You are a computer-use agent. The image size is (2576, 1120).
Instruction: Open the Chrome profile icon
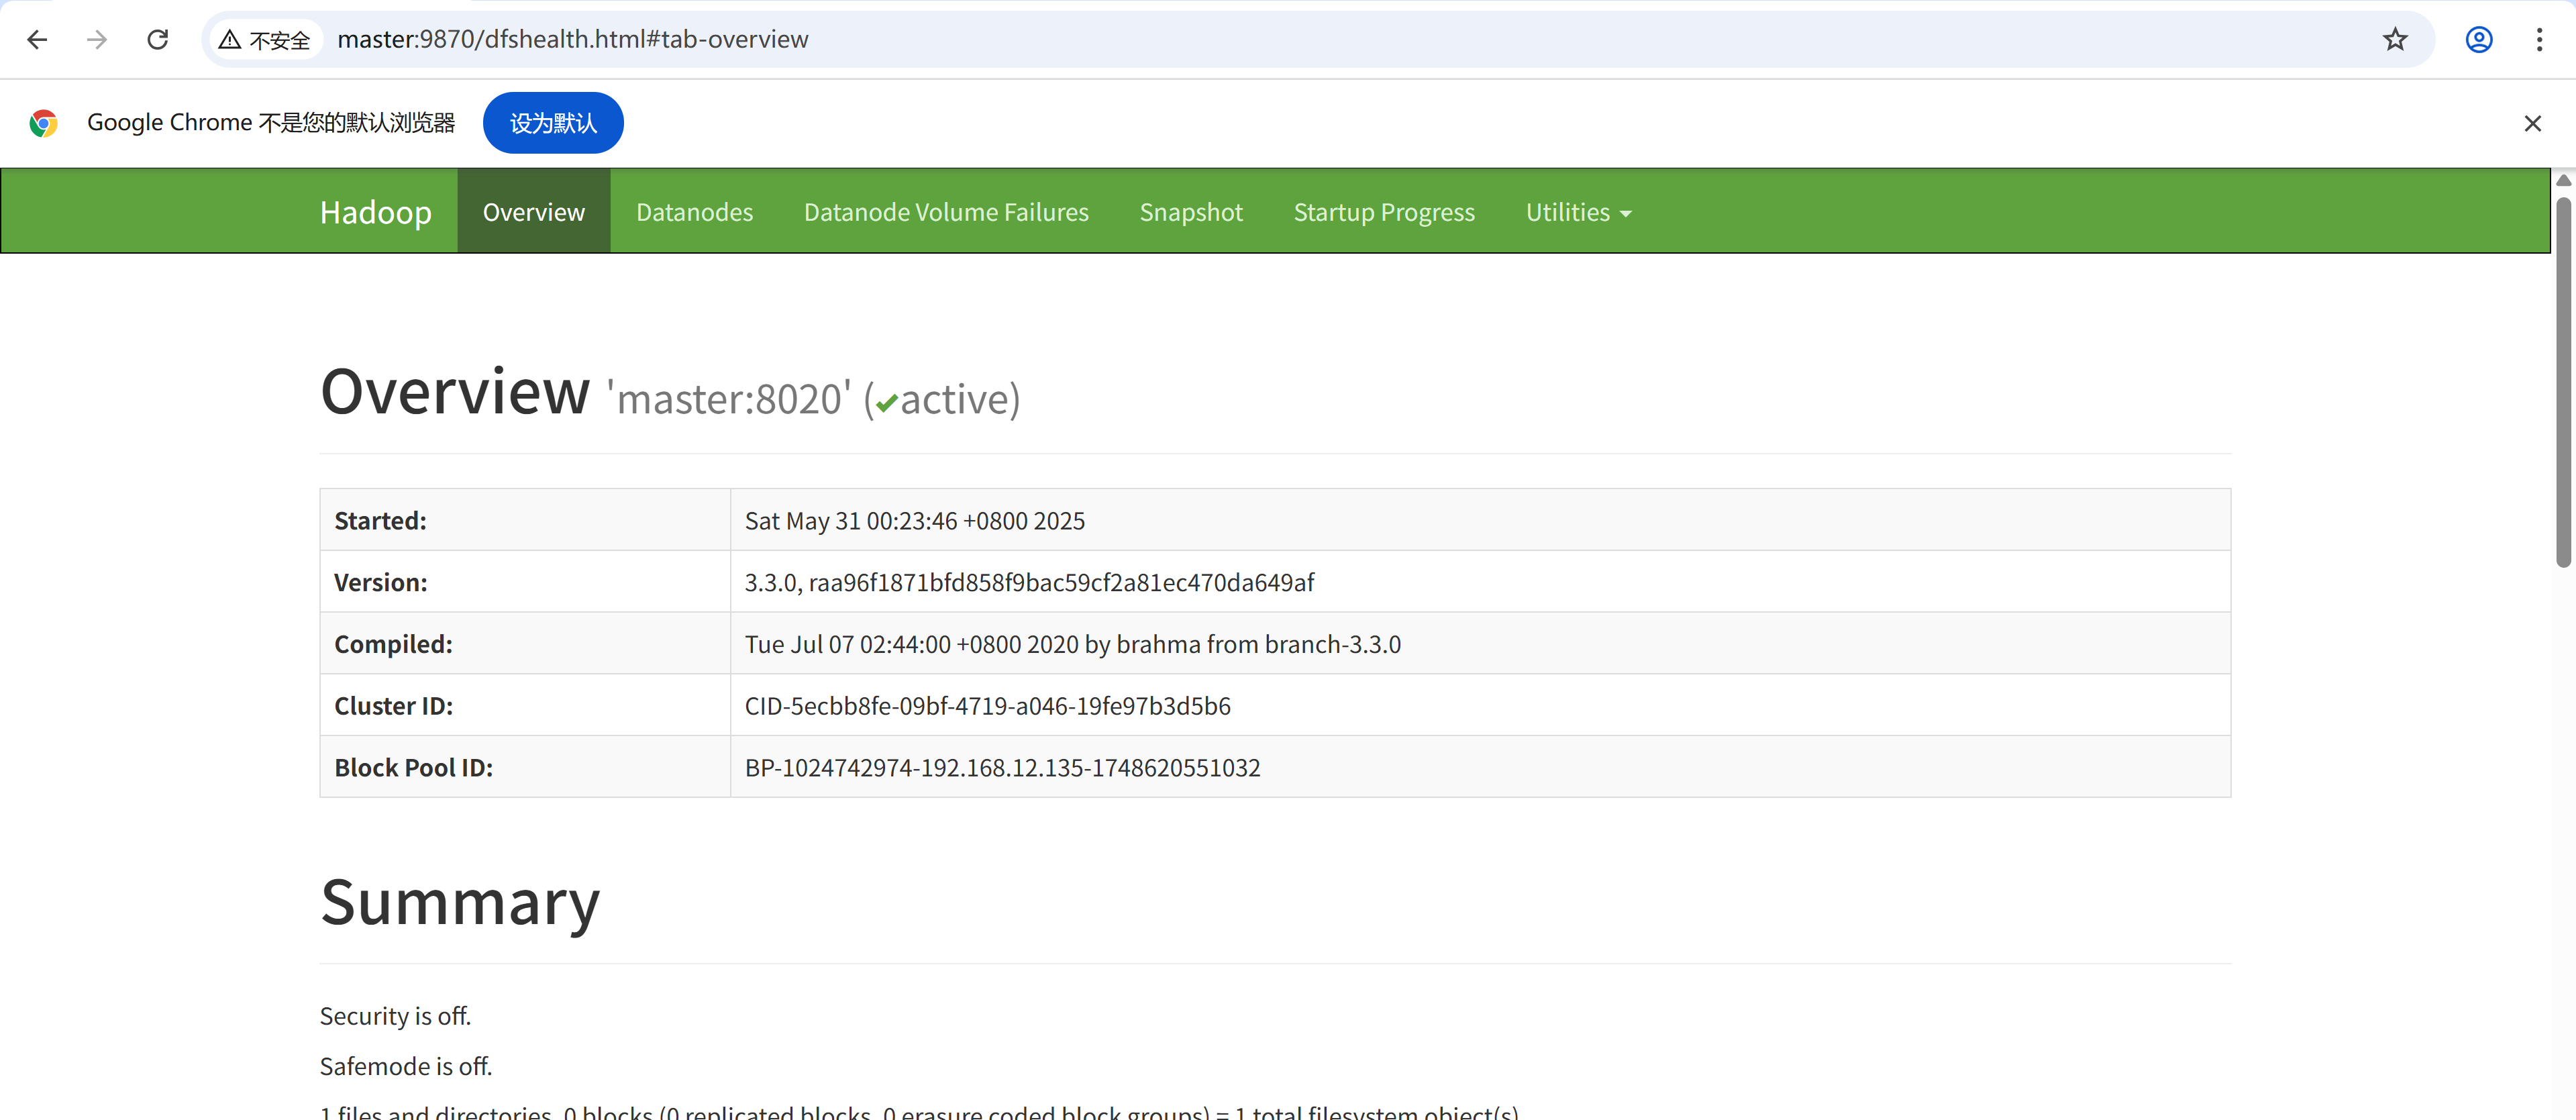click(2478, 39)
